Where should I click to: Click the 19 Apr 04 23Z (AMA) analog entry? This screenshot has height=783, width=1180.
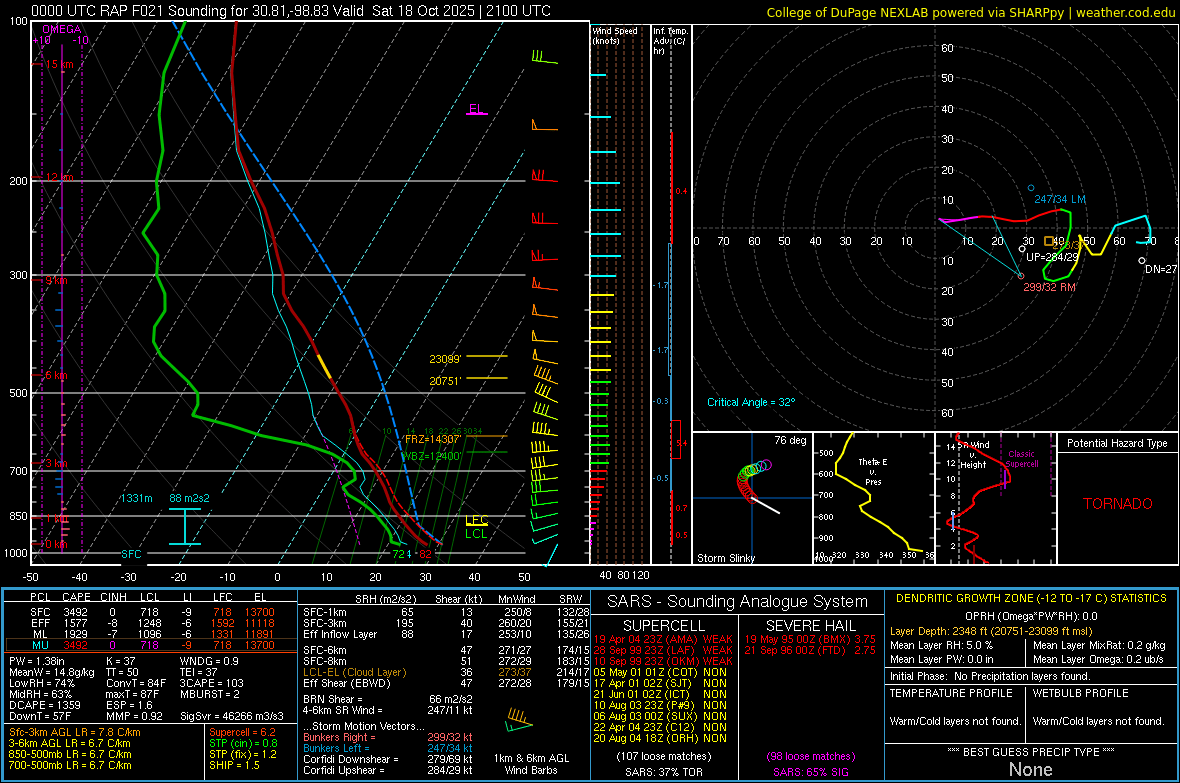pyautogui.click(x=662, y=639)
